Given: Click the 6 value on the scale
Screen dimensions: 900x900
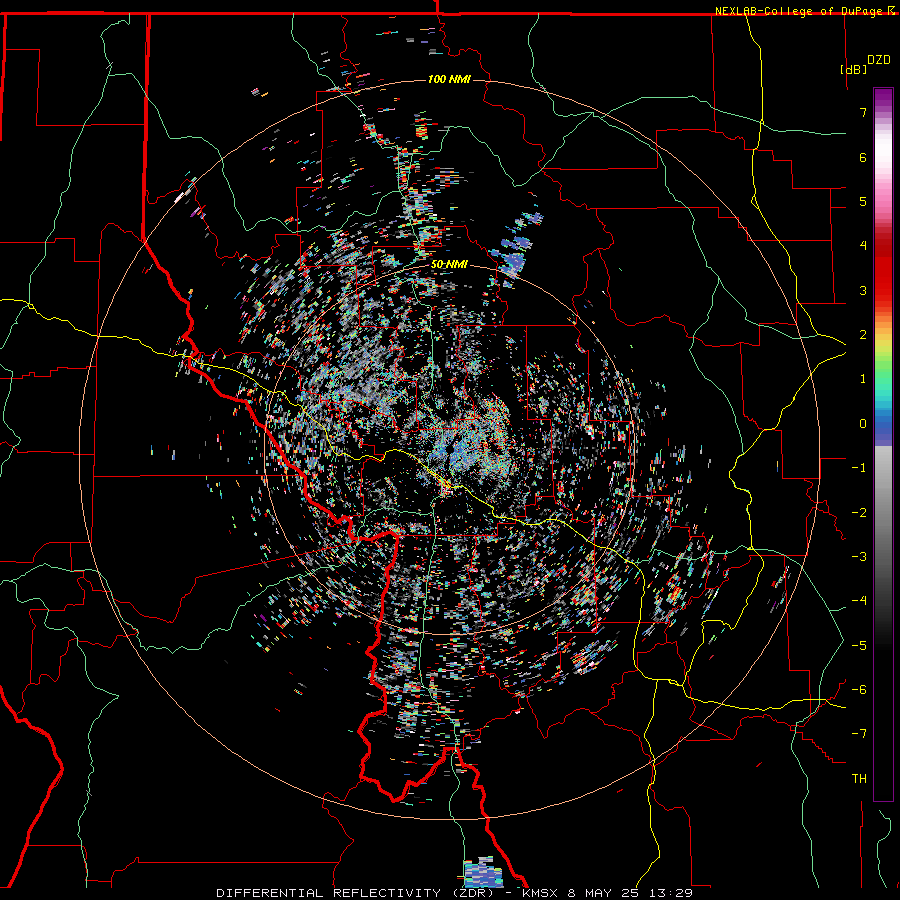Looking at the screenshot, I should click(x=863, y=157).
